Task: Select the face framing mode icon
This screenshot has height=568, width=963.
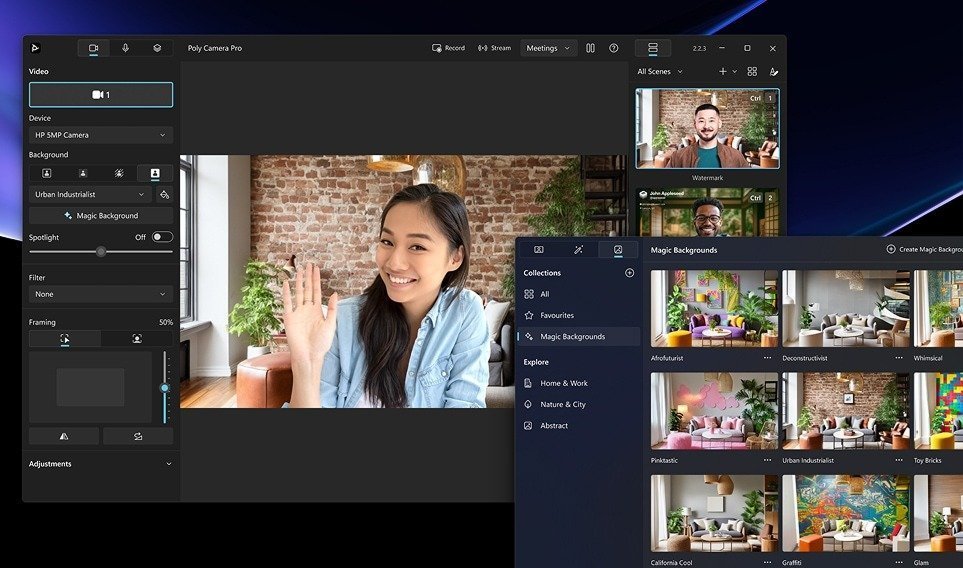Action: [137, 338]
